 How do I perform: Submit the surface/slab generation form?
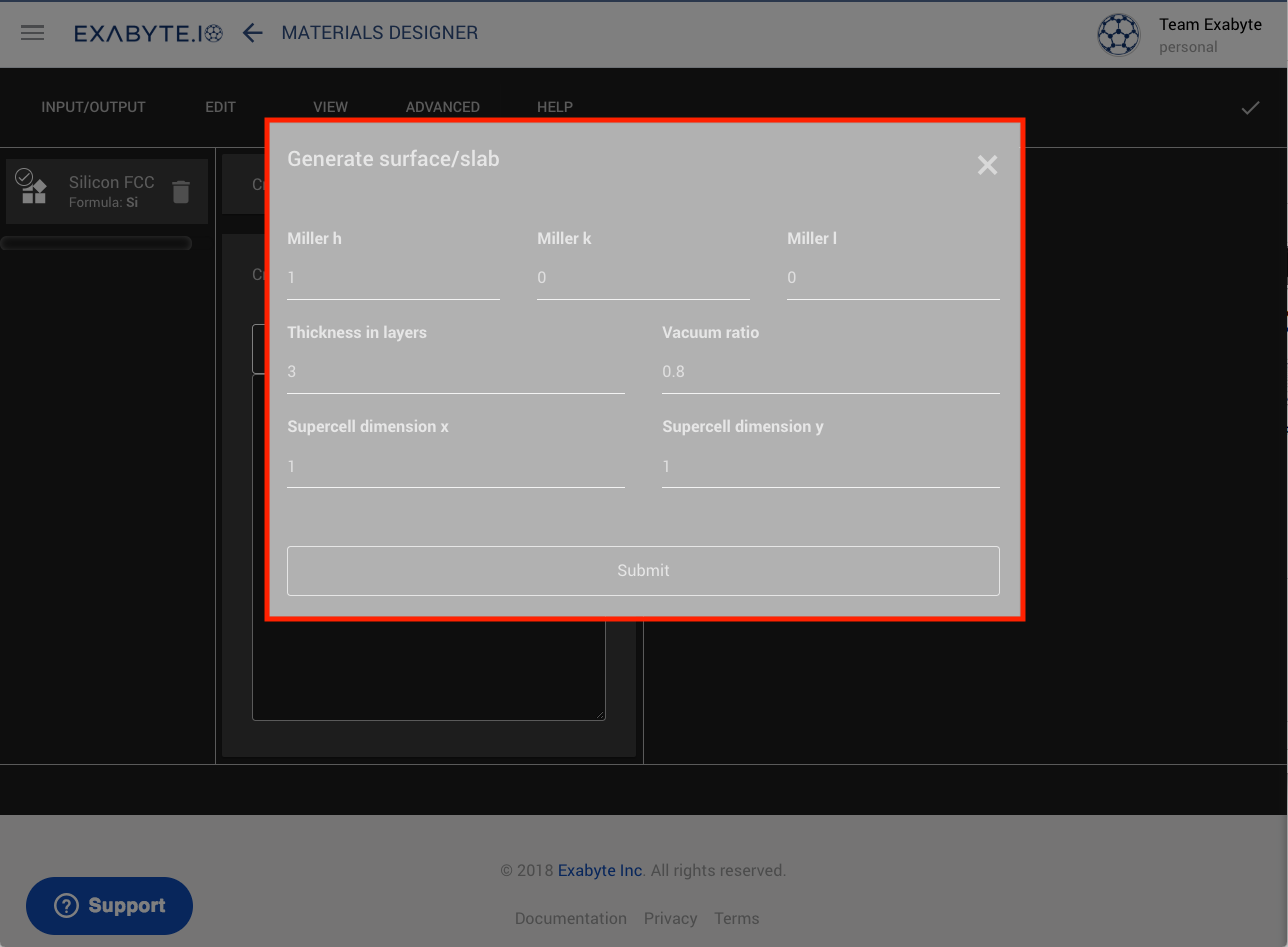click(643, 570)
